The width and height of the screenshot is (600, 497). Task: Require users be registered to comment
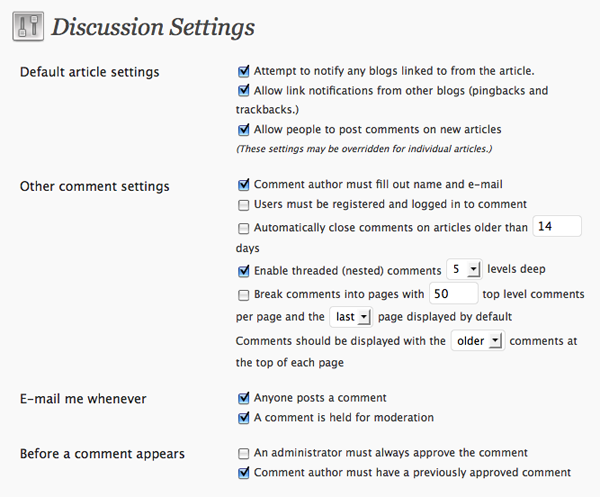pos(244,204)
